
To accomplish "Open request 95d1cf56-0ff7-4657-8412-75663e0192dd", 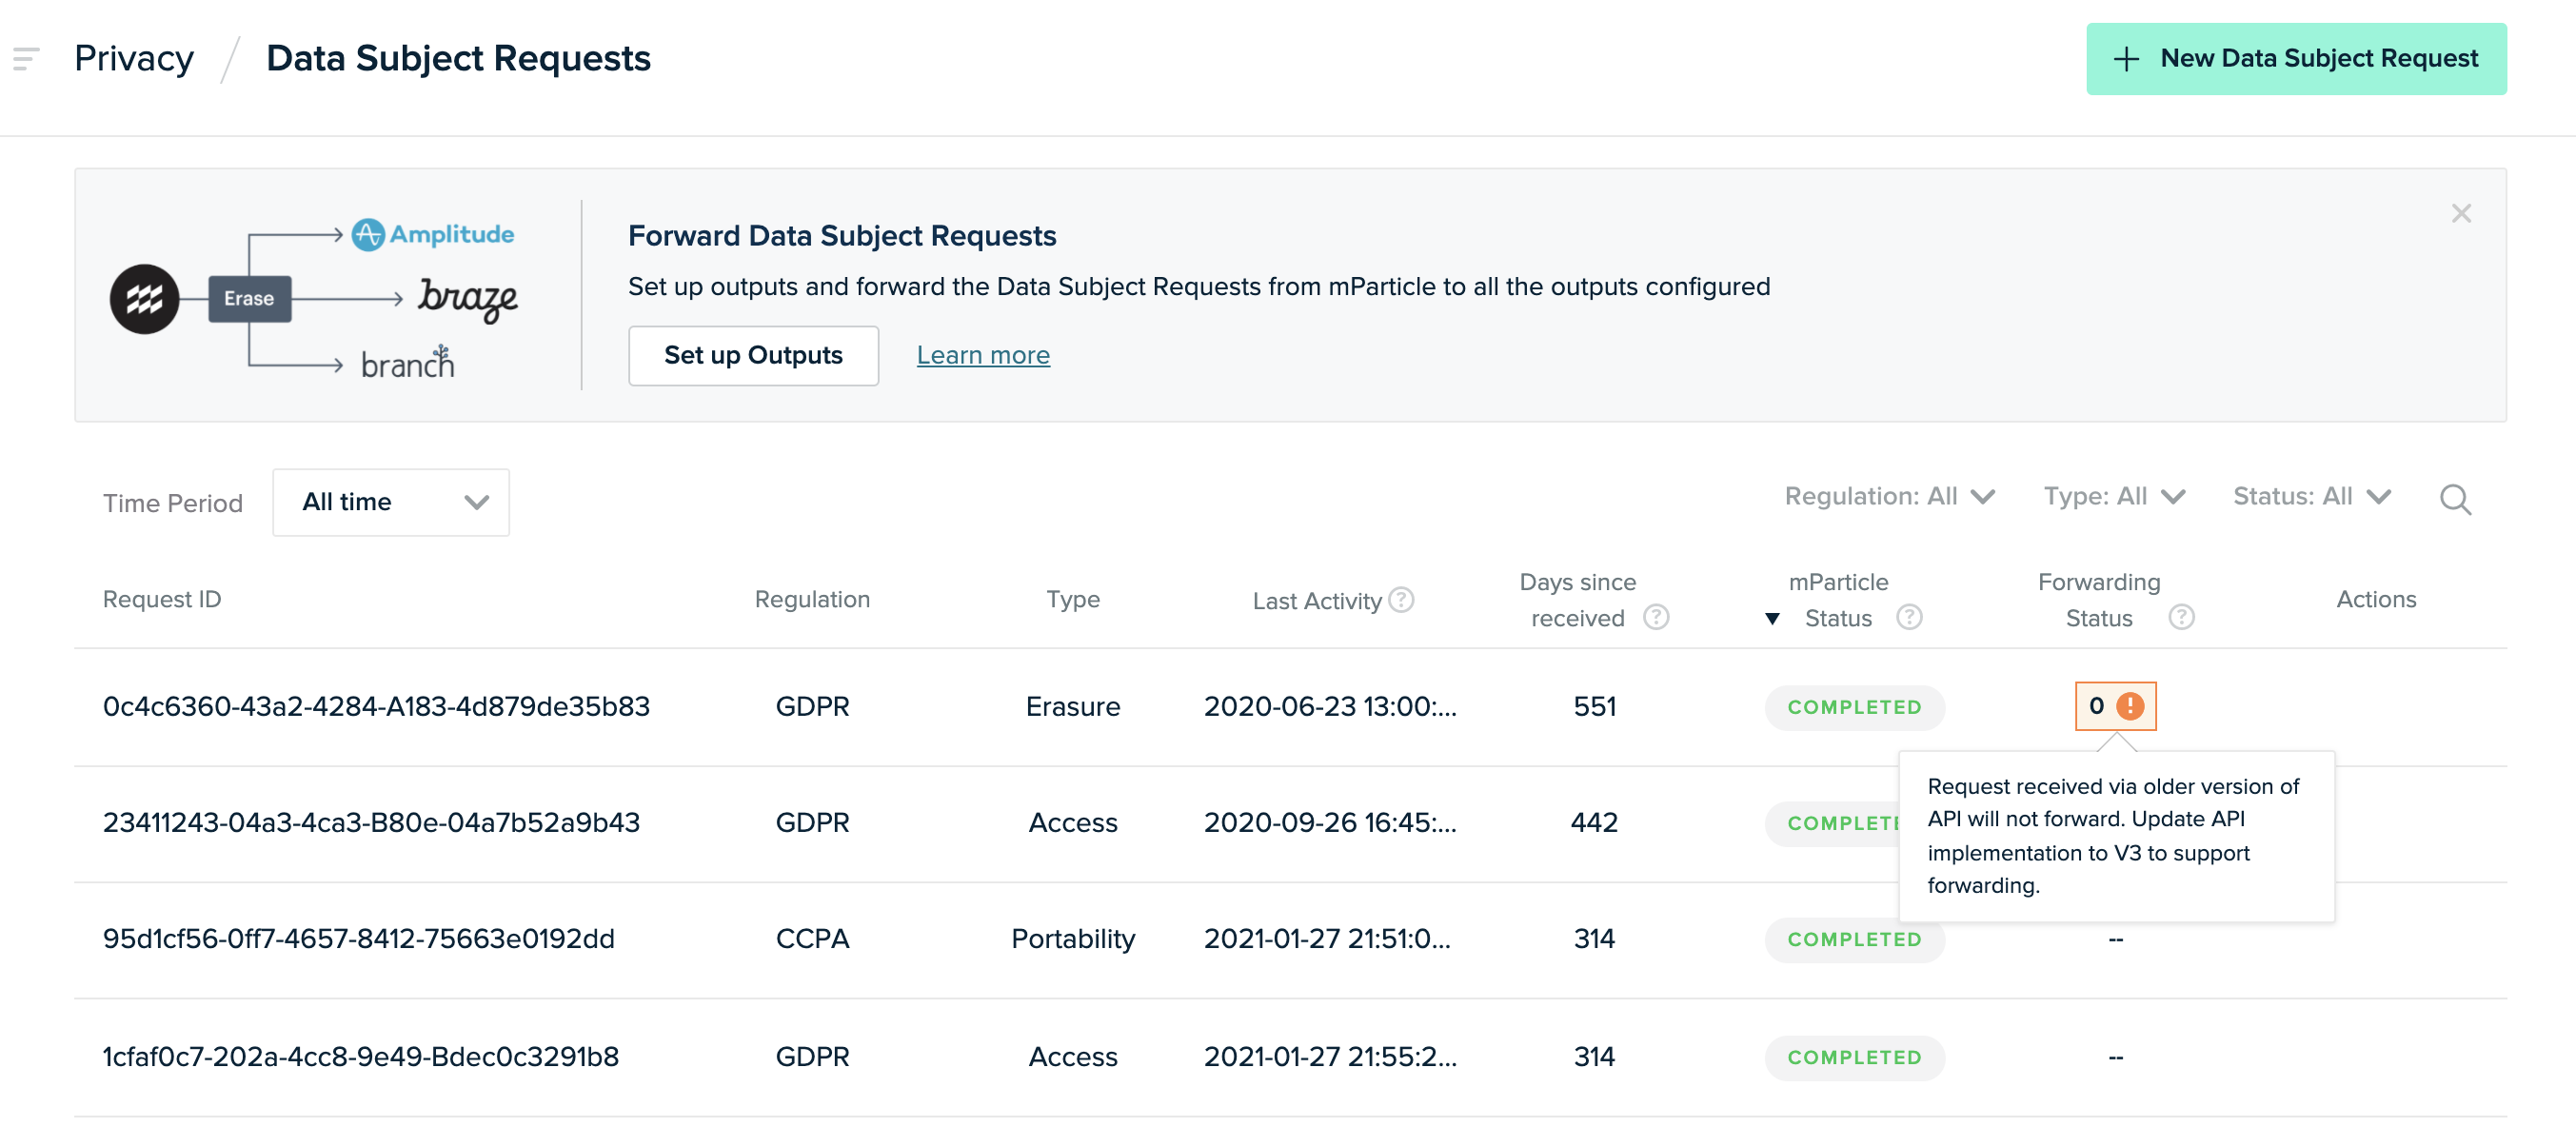I will click(x=359, y=938).
